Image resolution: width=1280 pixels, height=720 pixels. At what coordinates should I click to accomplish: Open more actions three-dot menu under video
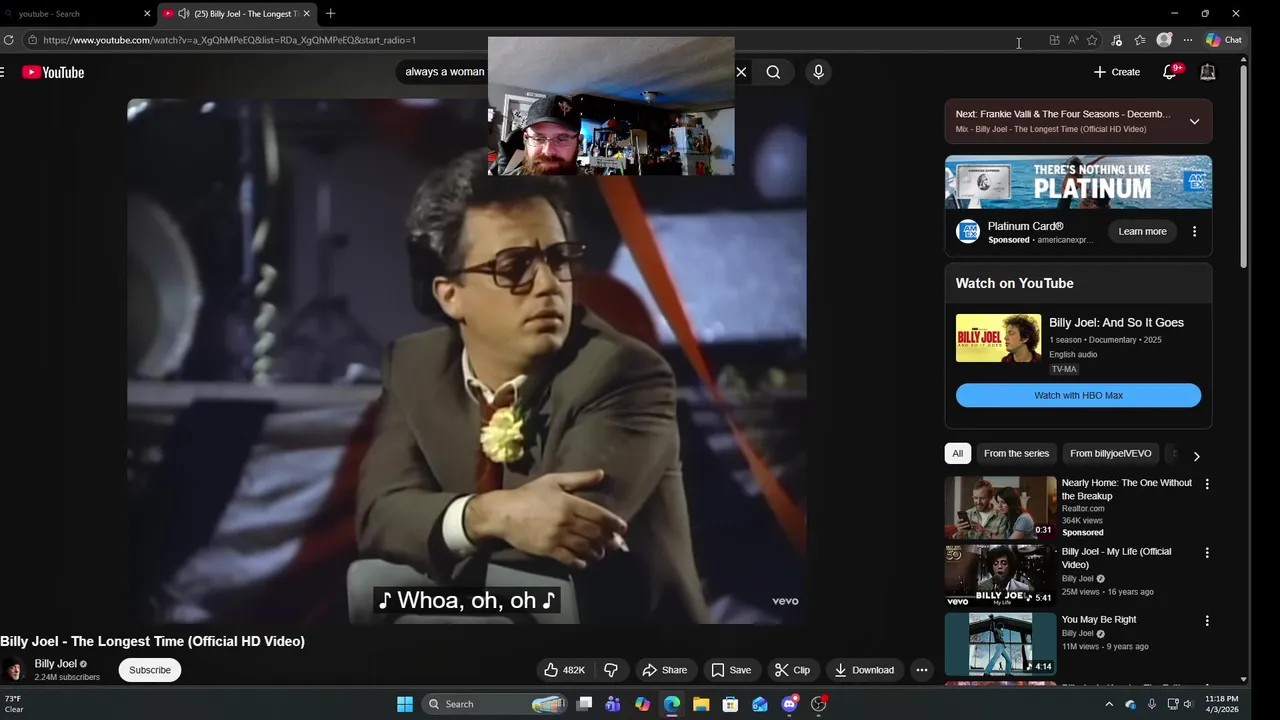point(922,670)
